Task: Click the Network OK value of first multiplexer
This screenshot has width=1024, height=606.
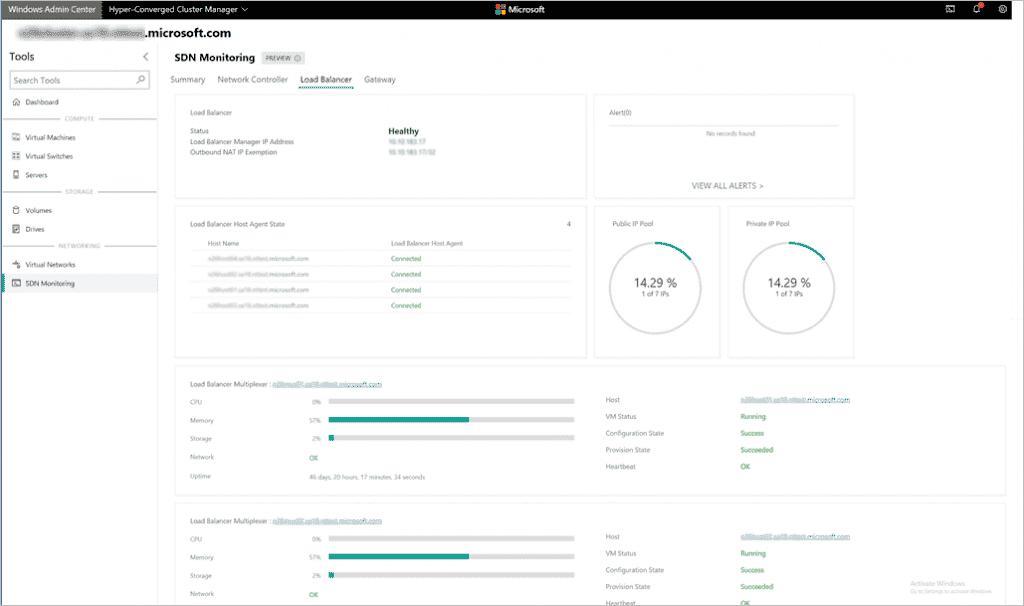Action: 313,458
